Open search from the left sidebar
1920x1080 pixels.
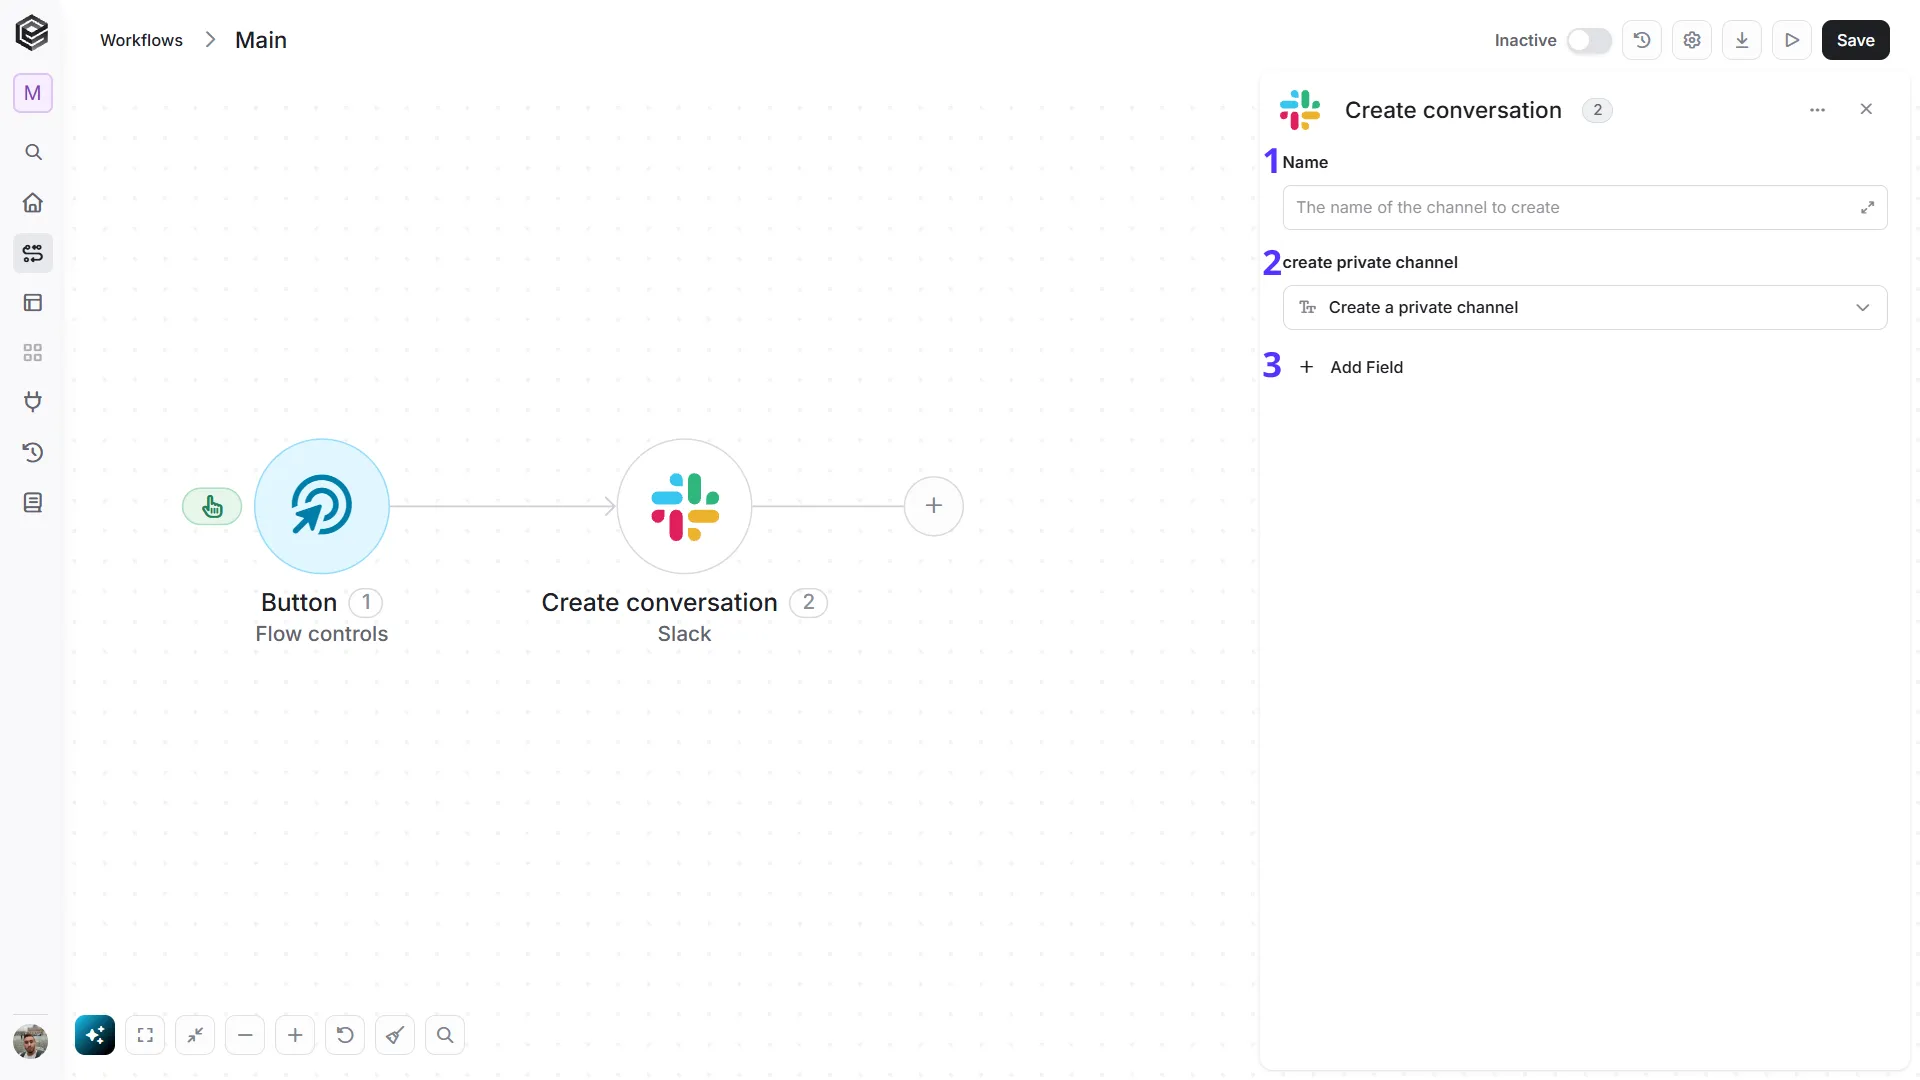click(33, 152)
